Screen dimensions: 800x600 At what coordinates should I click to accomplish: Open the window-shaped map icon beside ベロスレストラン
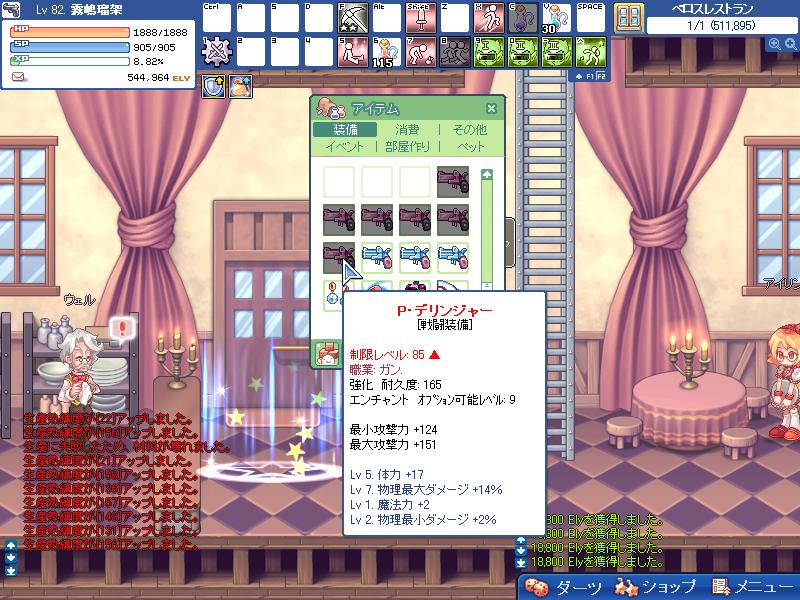pyautogui.click(x=629, y=18)
